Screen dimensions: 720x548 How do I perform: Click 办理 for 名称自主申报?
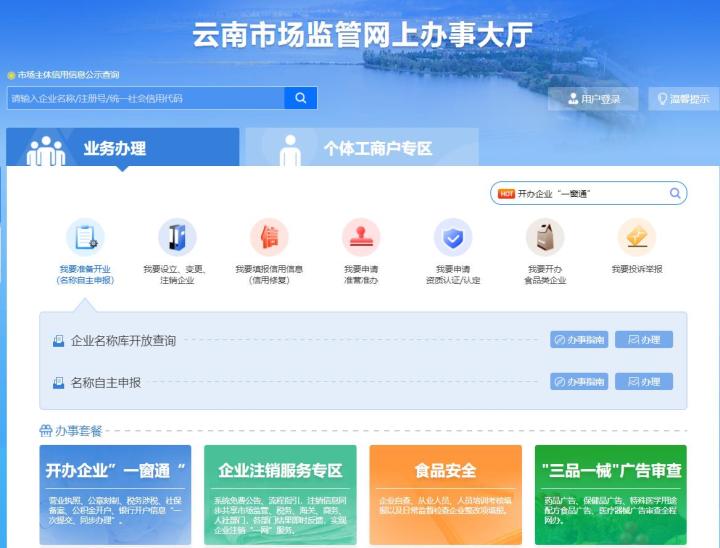pos(644,381)
